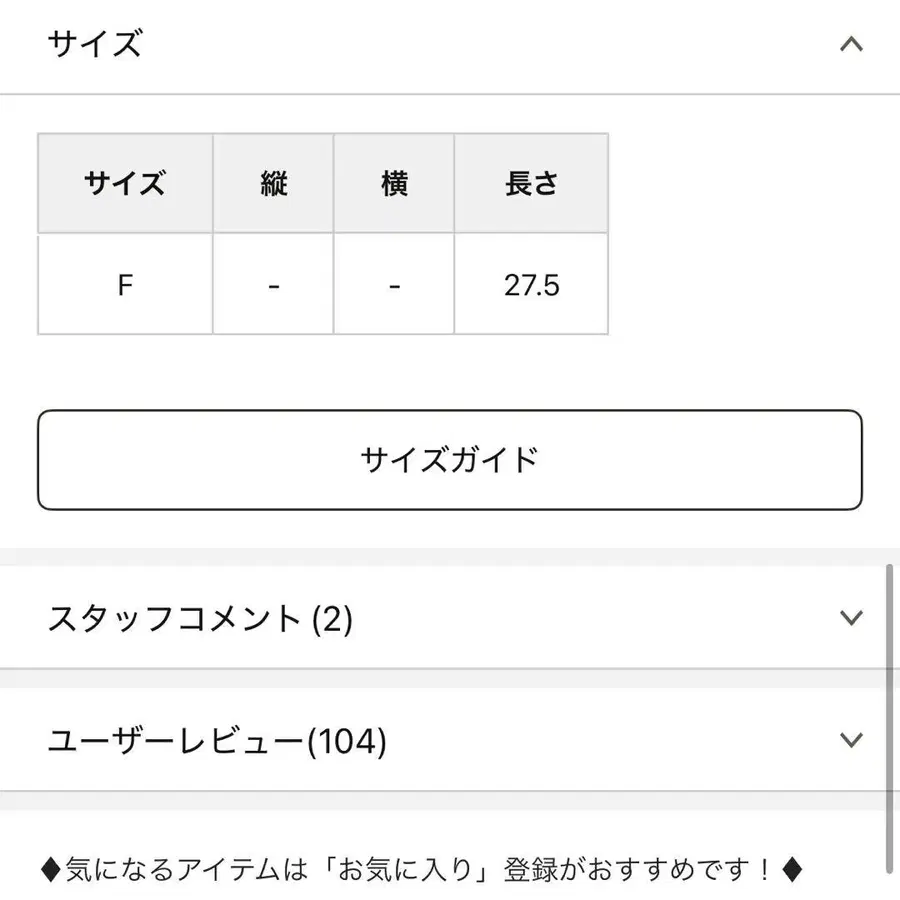
Task: Open the ユーザーレビュー(104) section label
Action: point(217,741)
